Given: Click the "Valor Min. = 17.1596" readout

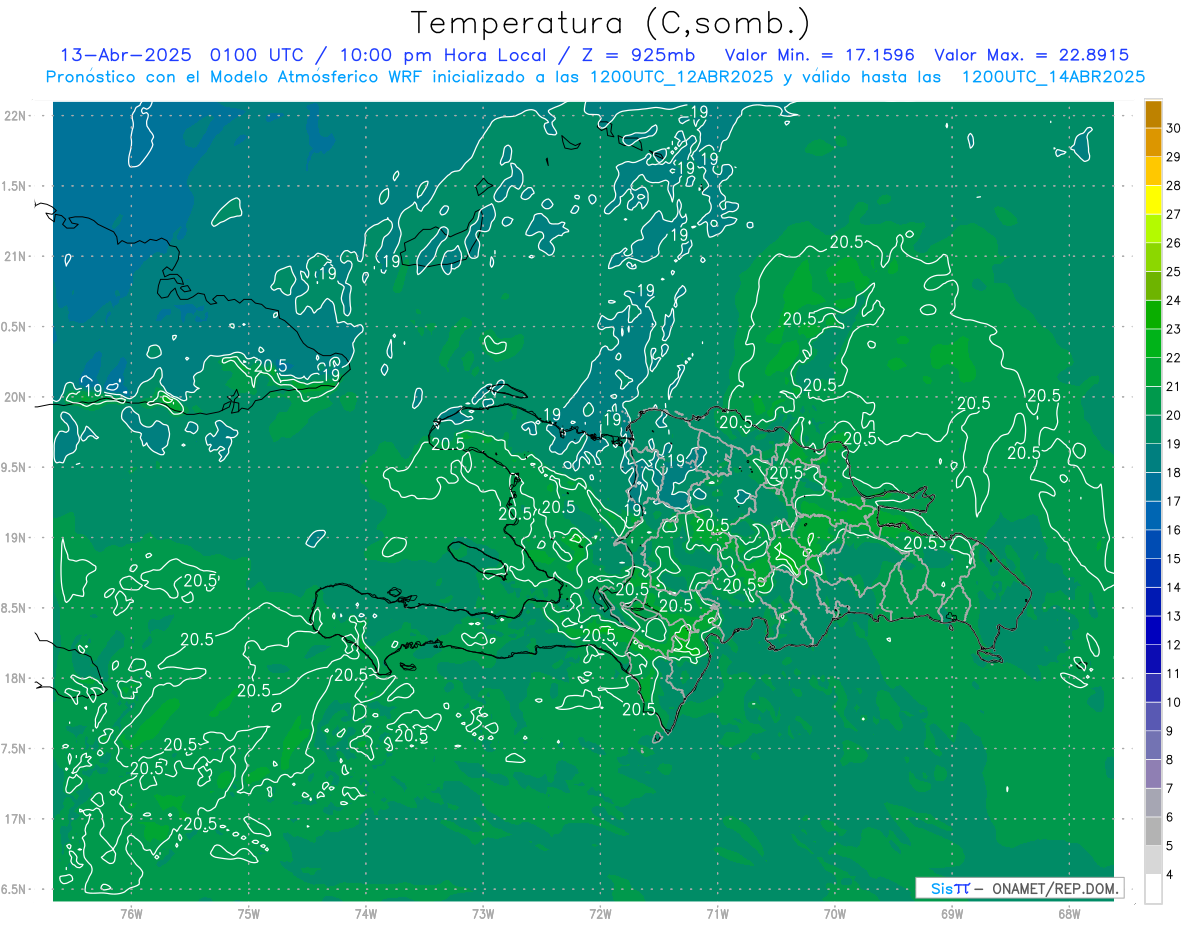Looking at the screenshot, I should [820, 55].
